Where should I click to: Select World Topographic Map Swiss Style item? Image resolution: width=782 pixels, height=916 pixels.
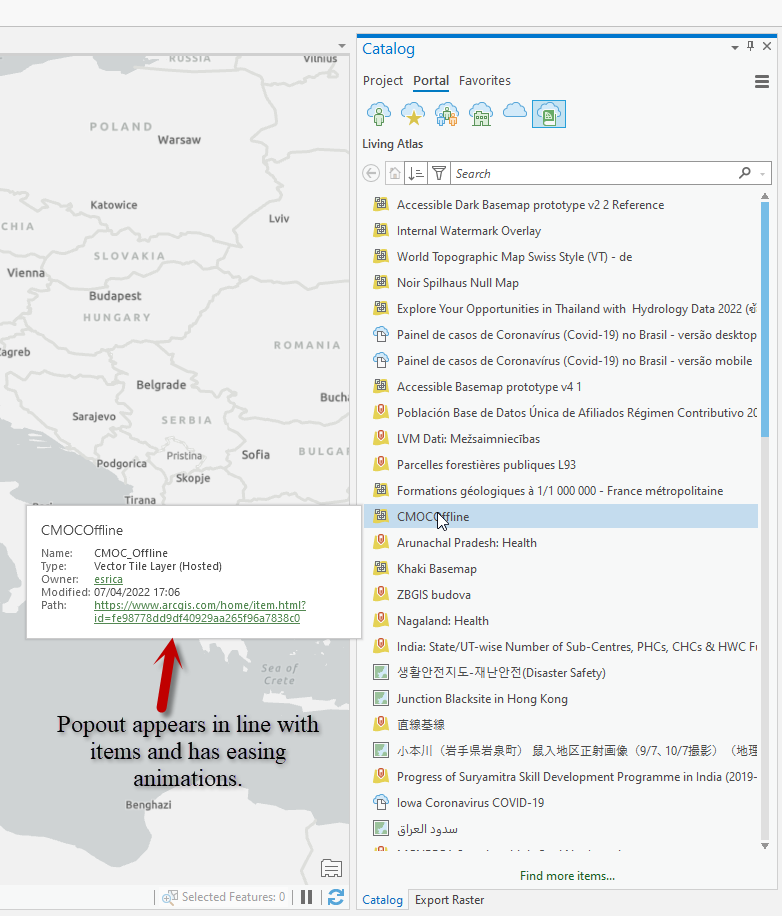[x=561, y=257]
